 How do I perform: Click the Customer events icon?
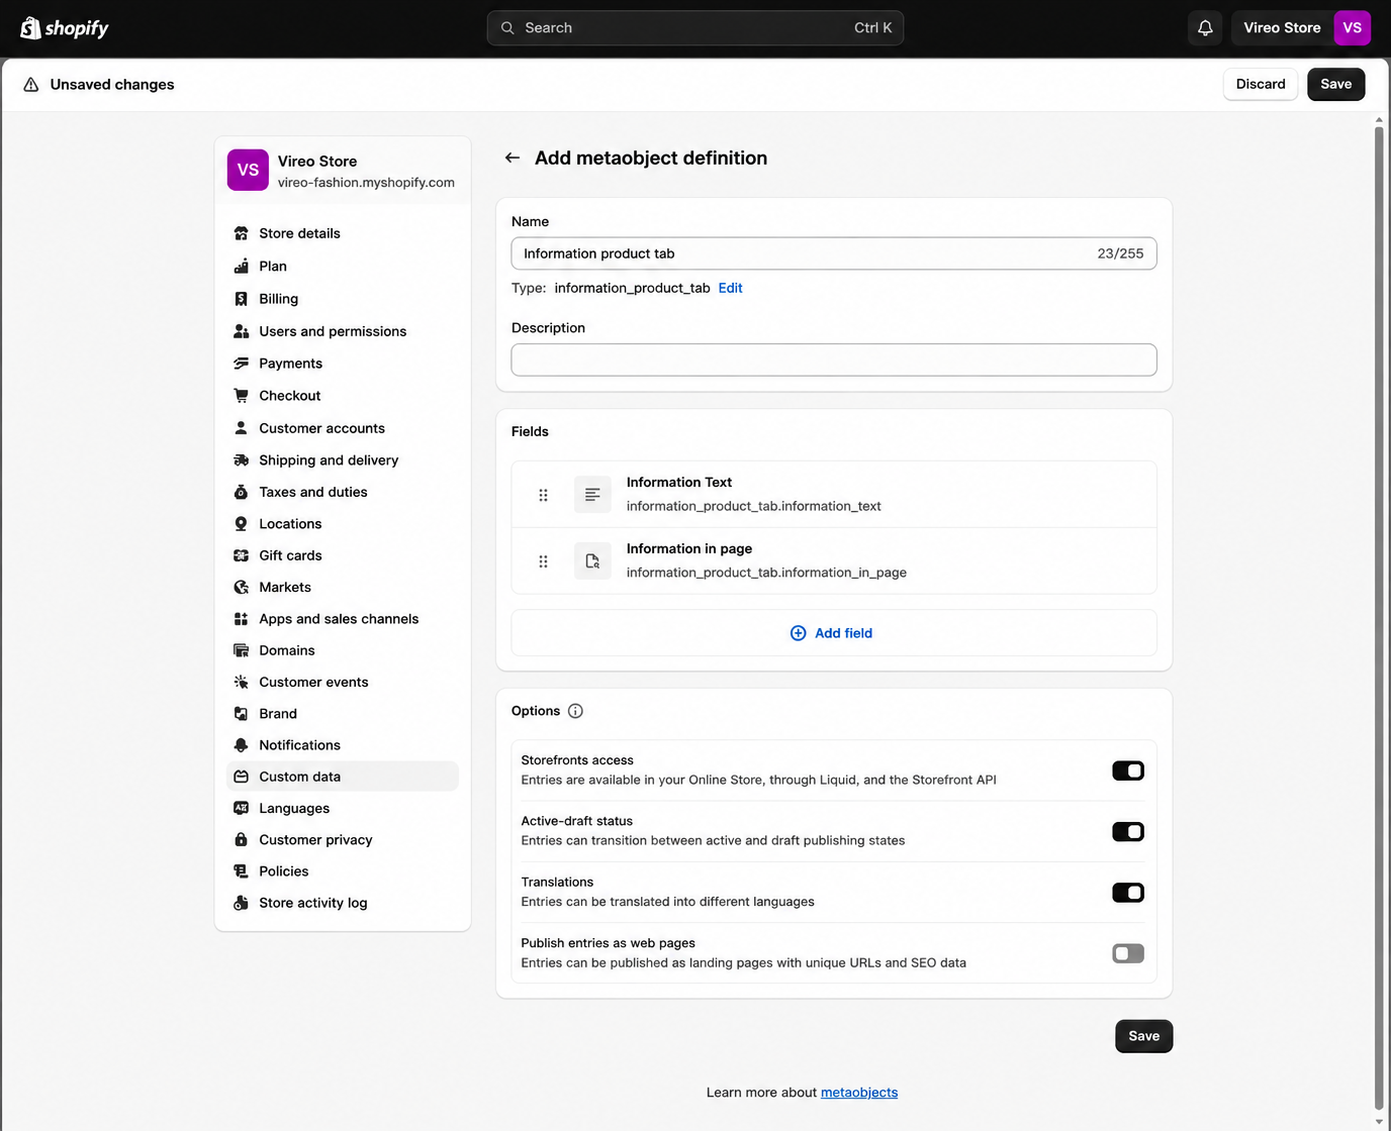241,682
